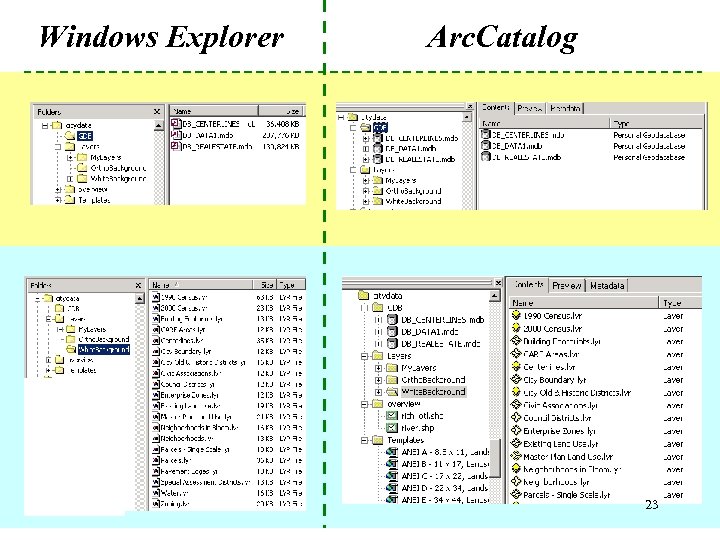This screenshot has width=720, height=540.
Task: Expand MyLayers folder in lower ArcCatalog tree
Action: 378,368
